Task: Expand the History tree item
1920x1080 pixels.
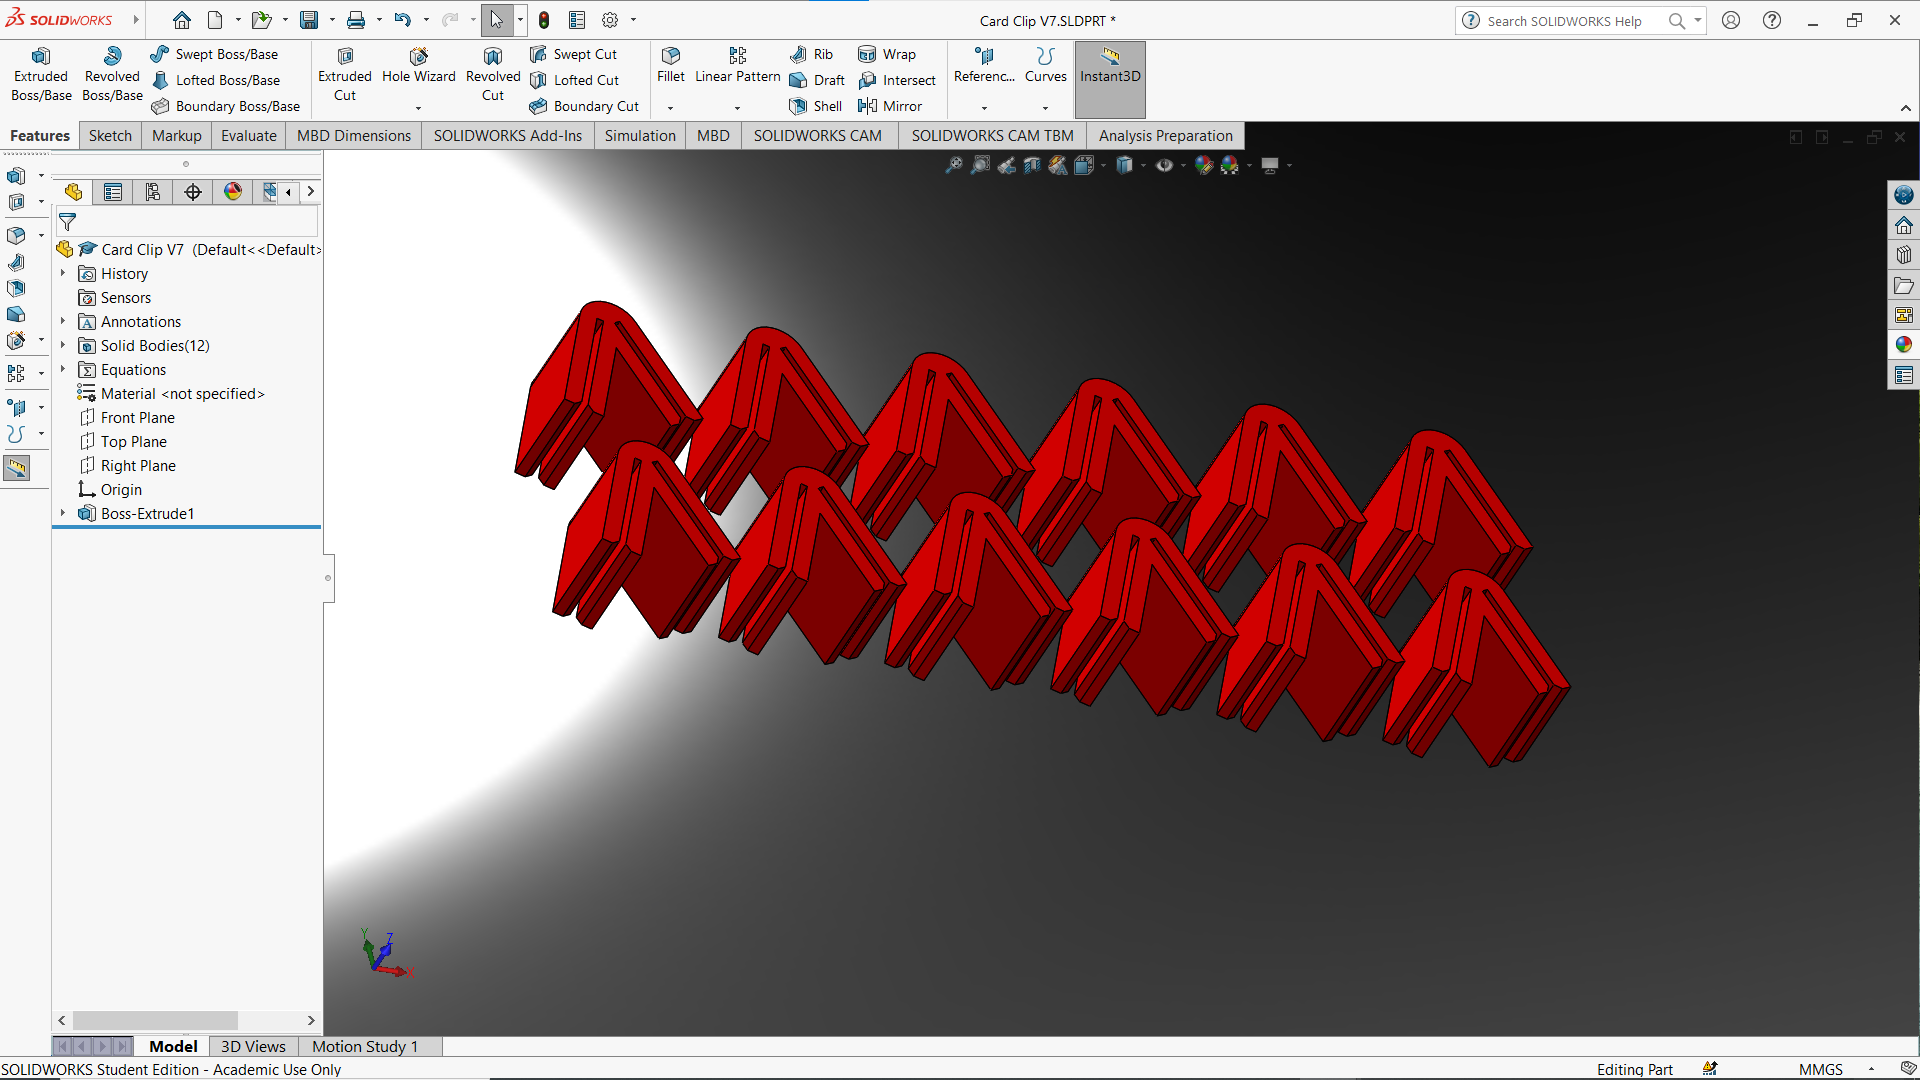Action: (x=62, y=273)
